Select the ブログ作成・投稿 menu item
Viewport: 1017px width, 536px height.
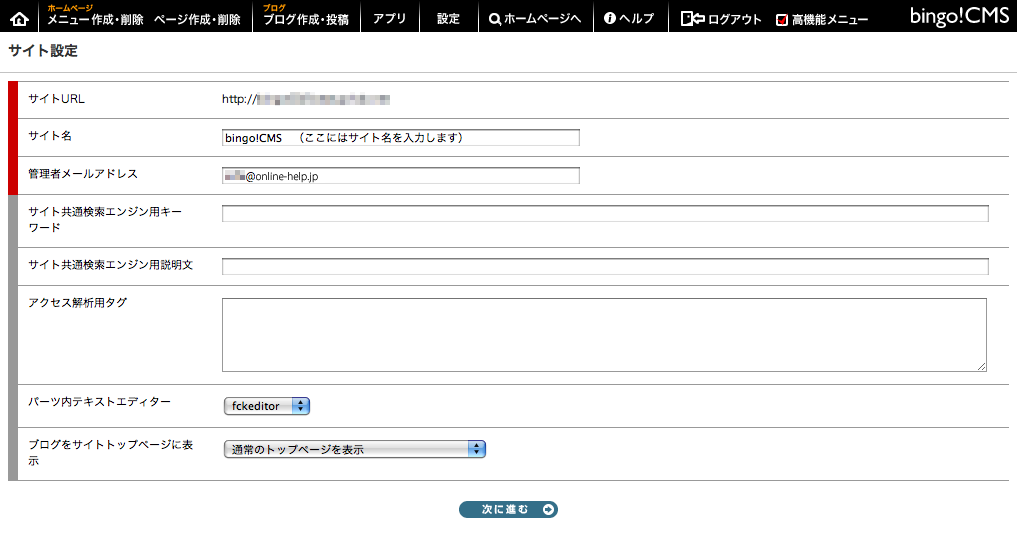[x=305, y=20]
